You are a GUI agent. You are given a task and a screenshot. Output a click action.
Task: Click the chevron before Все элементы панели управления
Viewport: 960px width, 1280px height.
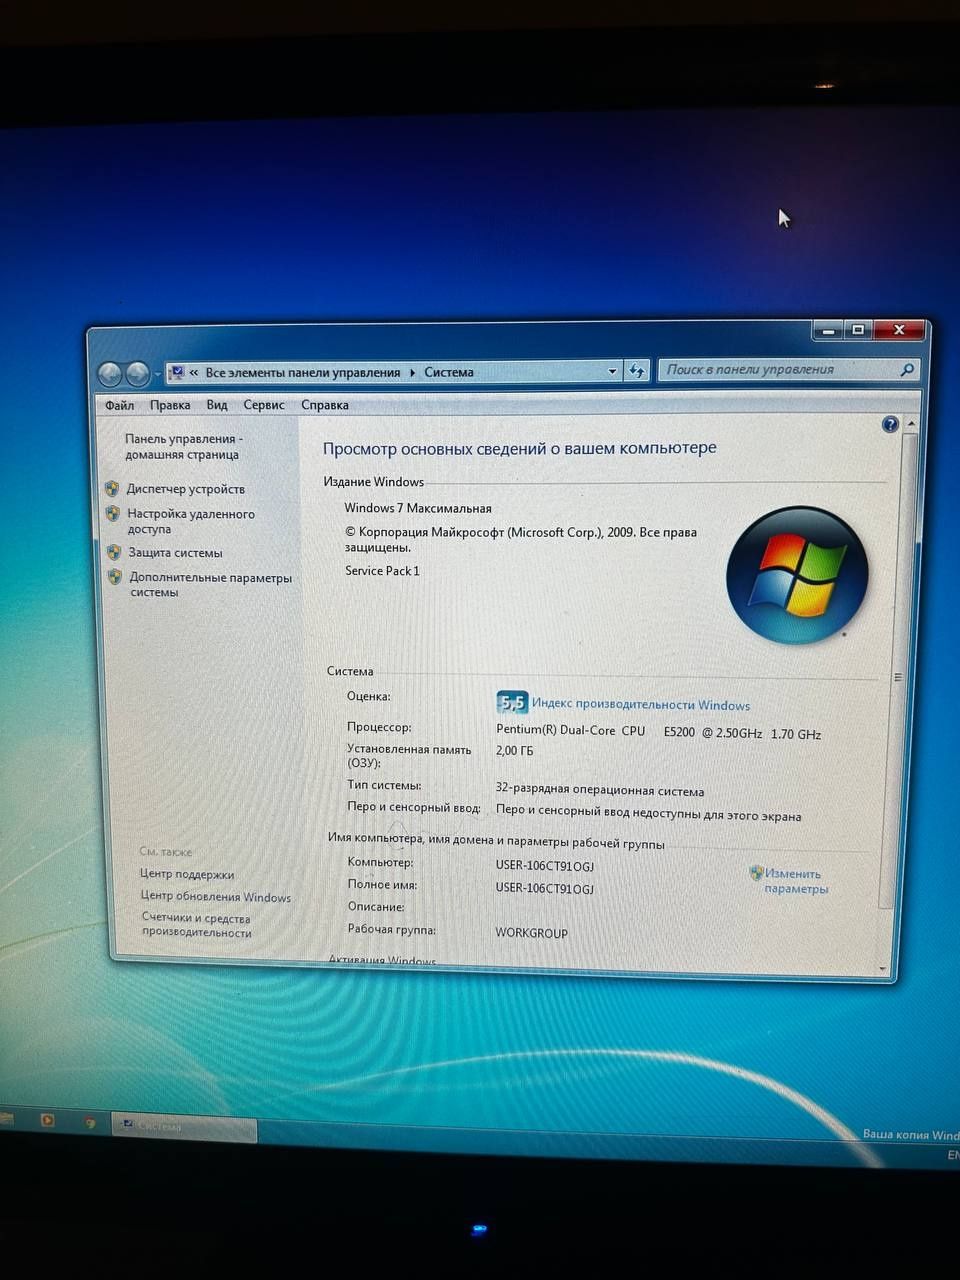[x=194, y=373]
